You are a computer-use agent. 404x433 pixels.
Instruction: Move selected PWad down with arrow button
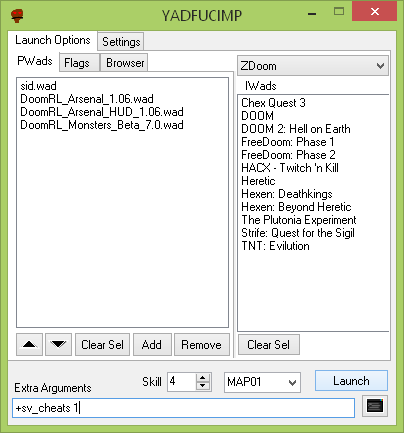tap(58, 344)
